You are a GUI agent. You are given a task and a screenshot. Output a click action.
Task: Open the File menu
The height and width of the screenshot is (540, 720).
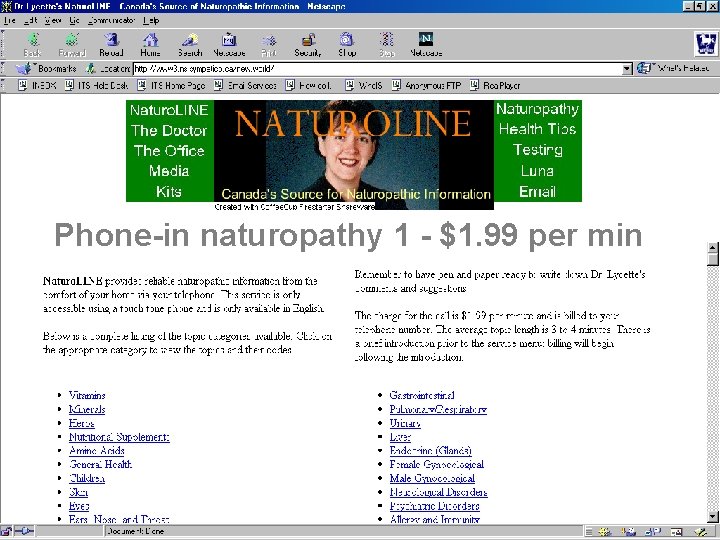(x=9, y=21)
